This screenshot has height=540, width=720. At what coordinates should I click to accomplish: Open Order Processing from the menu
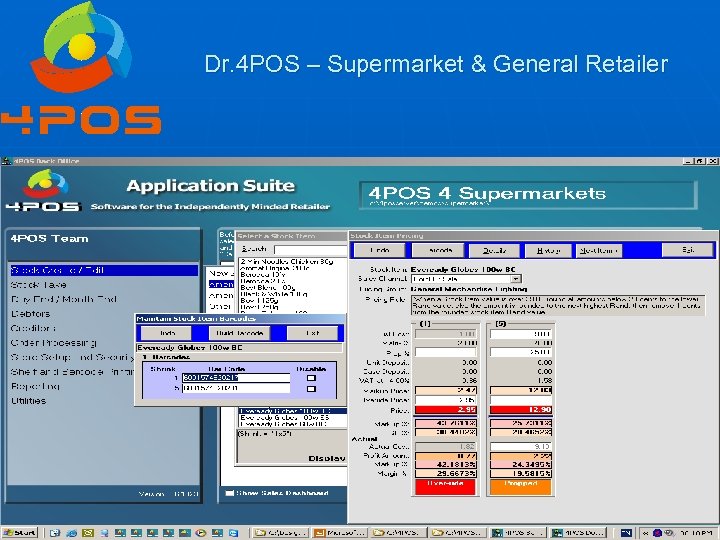[53, 343]
